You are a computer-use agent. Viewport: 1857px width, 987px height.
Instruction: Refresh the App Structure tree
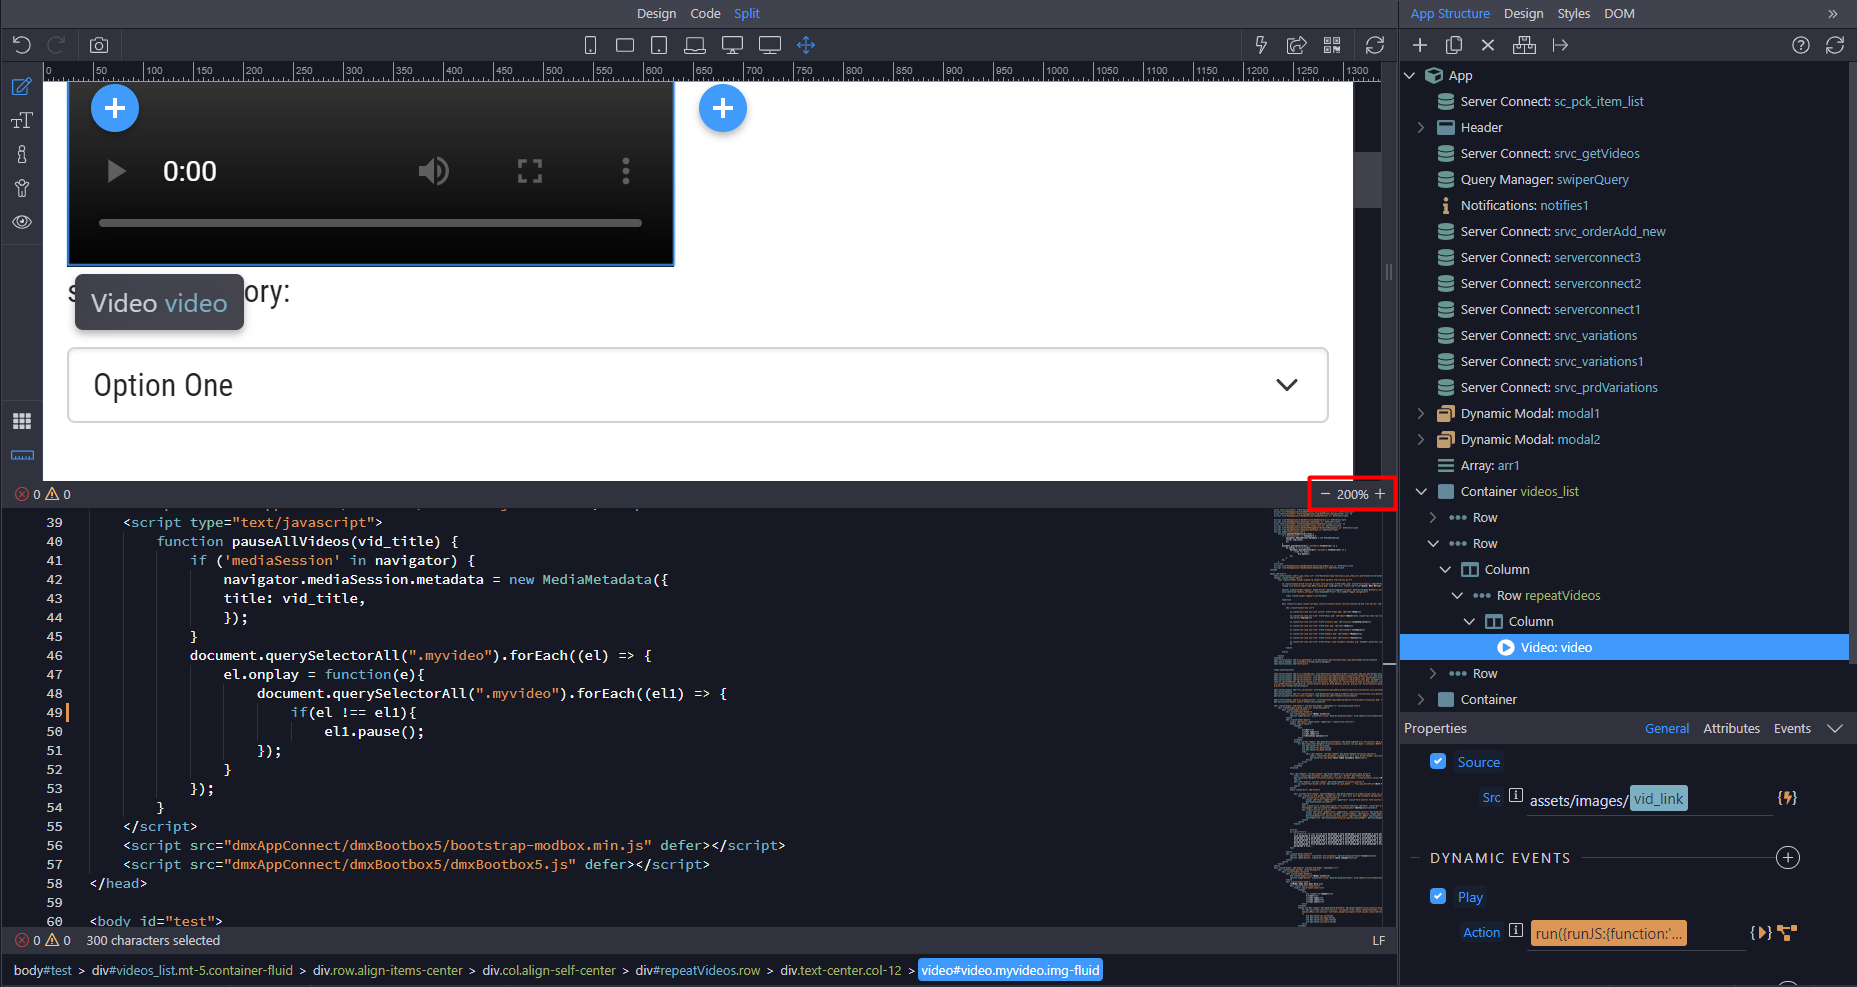coord(1835,45)
